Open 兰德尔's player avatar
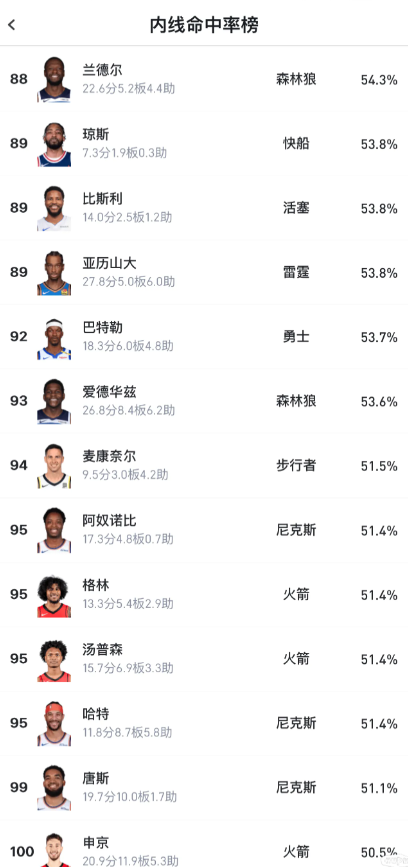 (54, 80)
